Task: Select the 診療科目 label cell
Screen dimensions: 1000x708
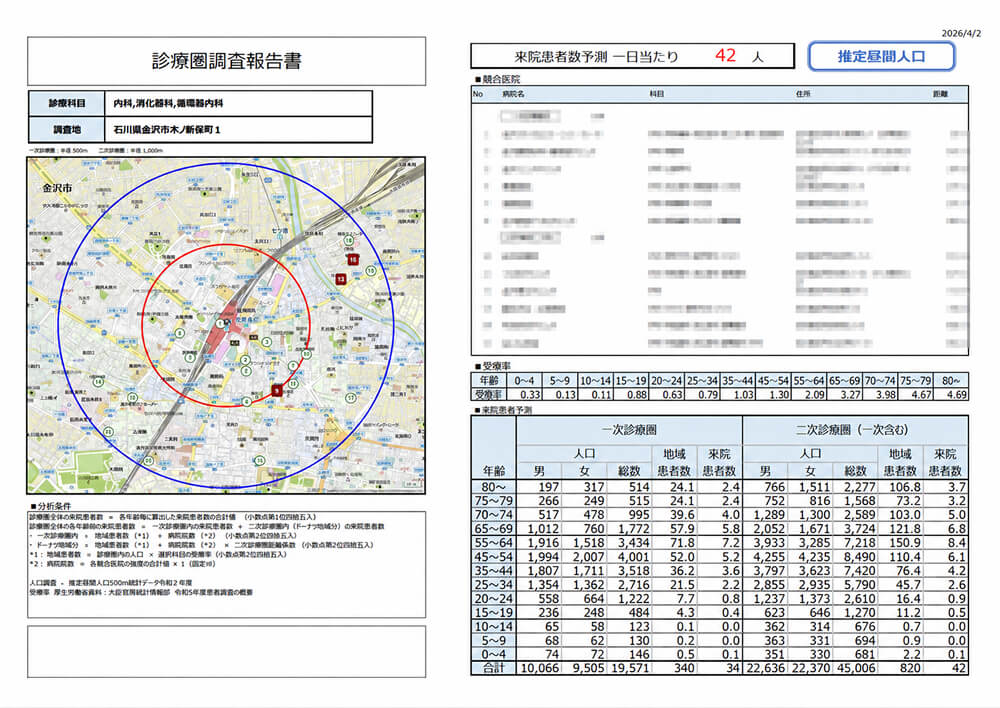Action: 67,103
